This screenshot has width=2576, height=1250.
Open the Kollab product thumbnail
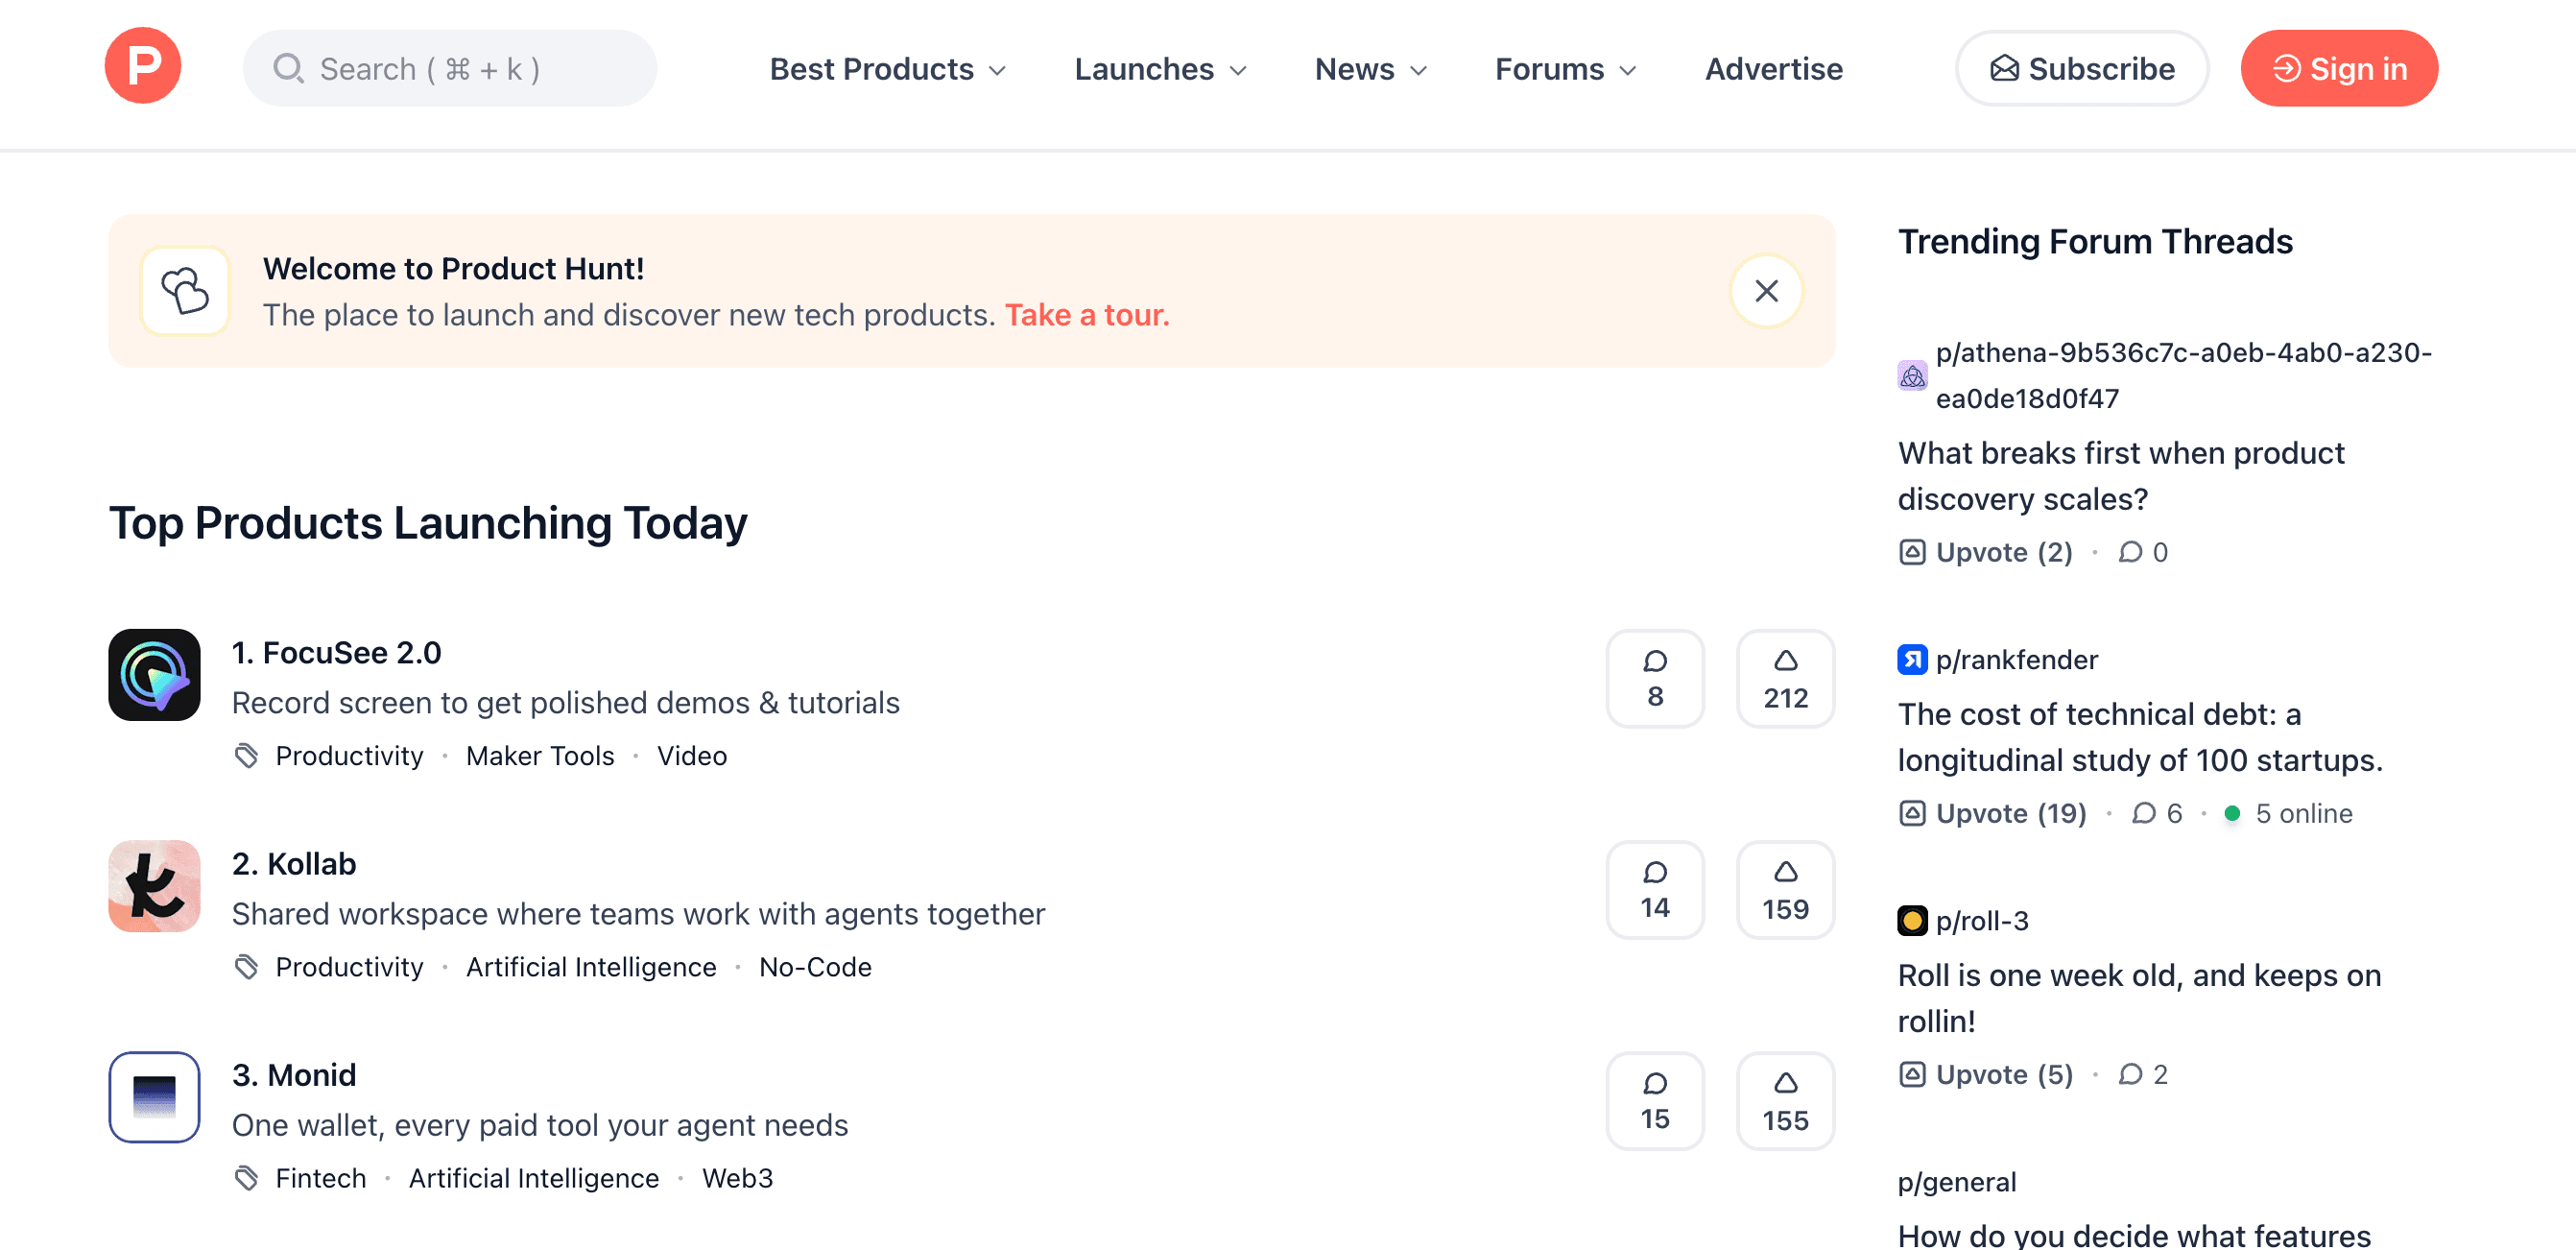[x=154, y=886]
